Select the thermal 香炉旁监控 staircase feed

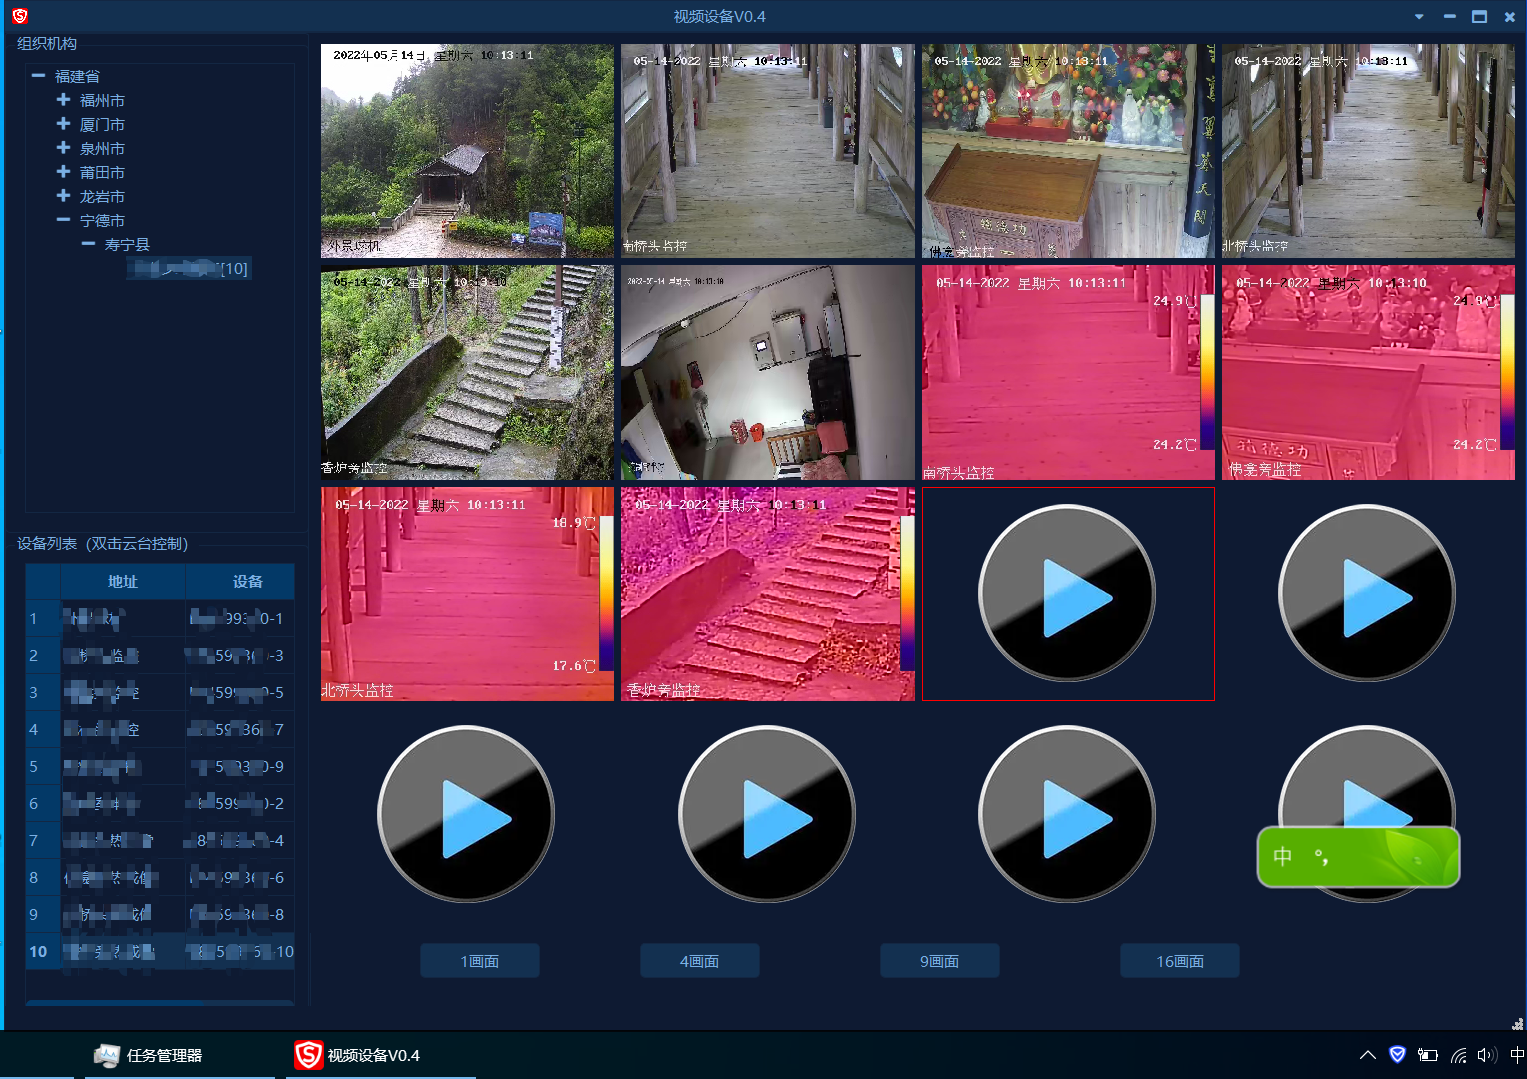coord(768,594)
